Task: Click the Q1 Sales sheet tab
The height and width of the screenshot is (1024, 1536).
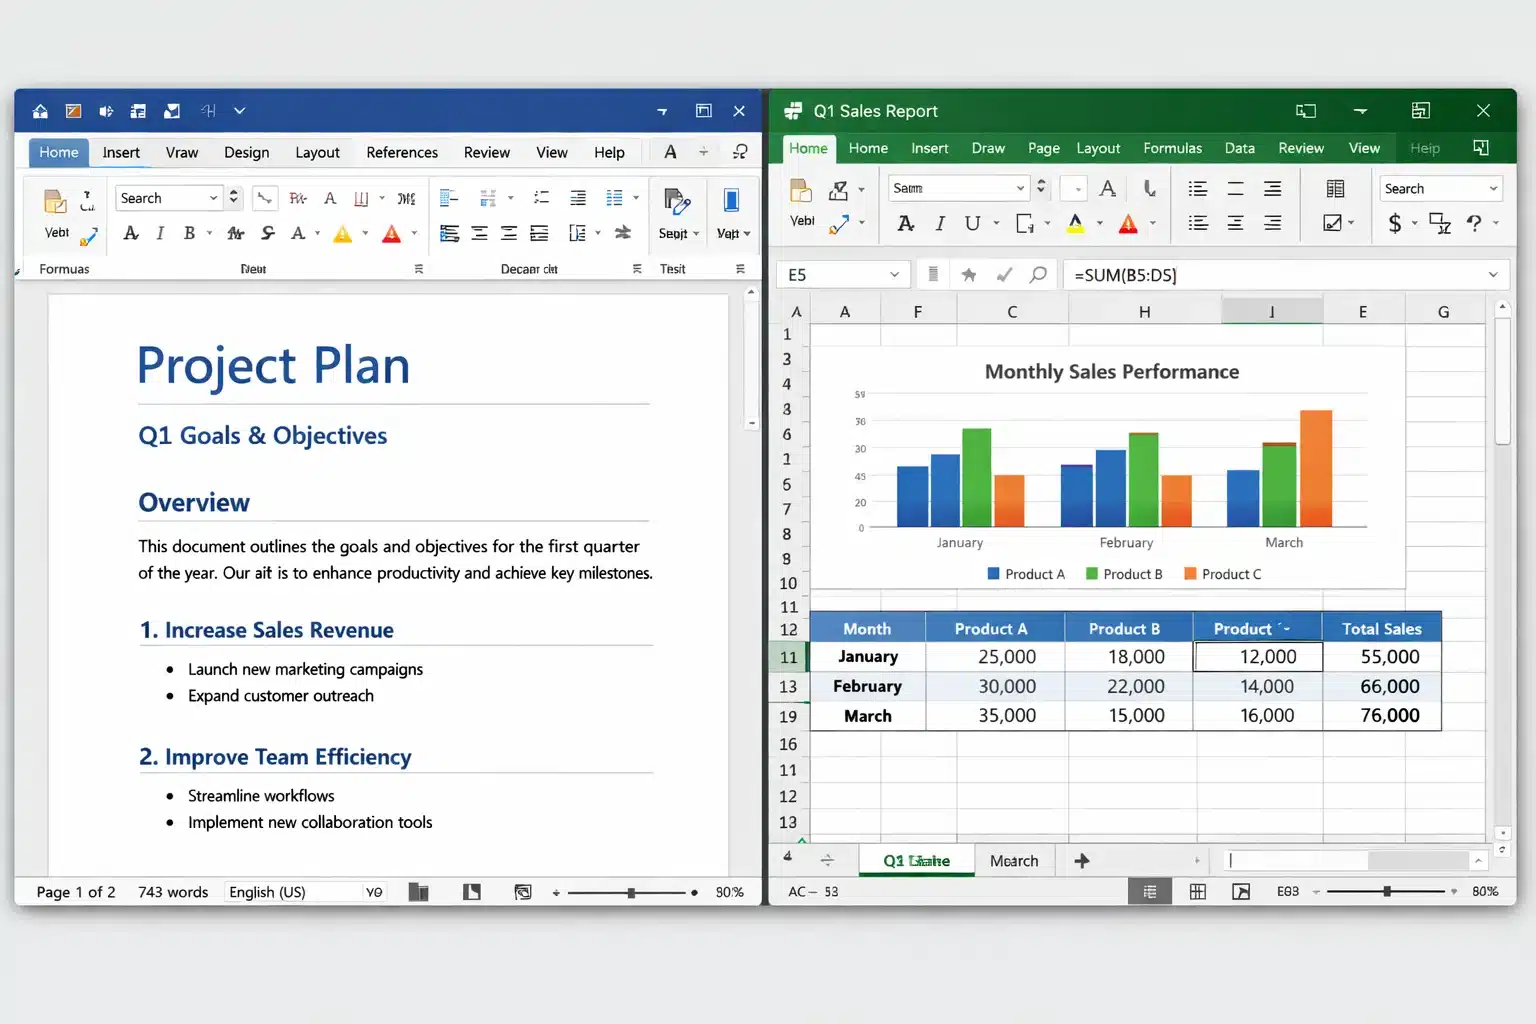Action: click(x=915, y=860)
